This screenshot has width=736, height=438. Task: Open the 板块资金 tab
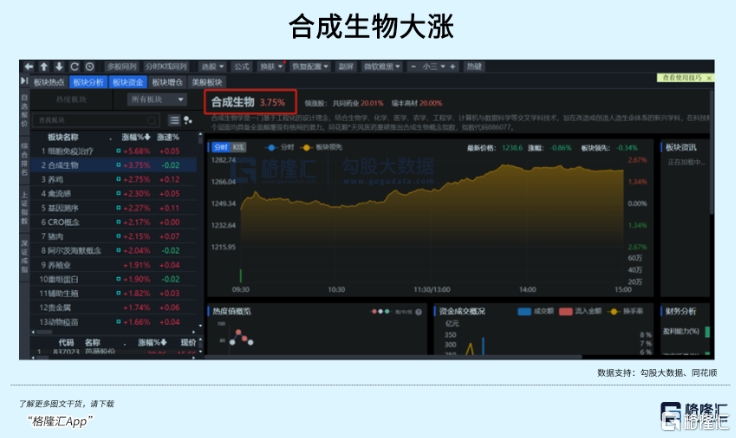(128, 82)
